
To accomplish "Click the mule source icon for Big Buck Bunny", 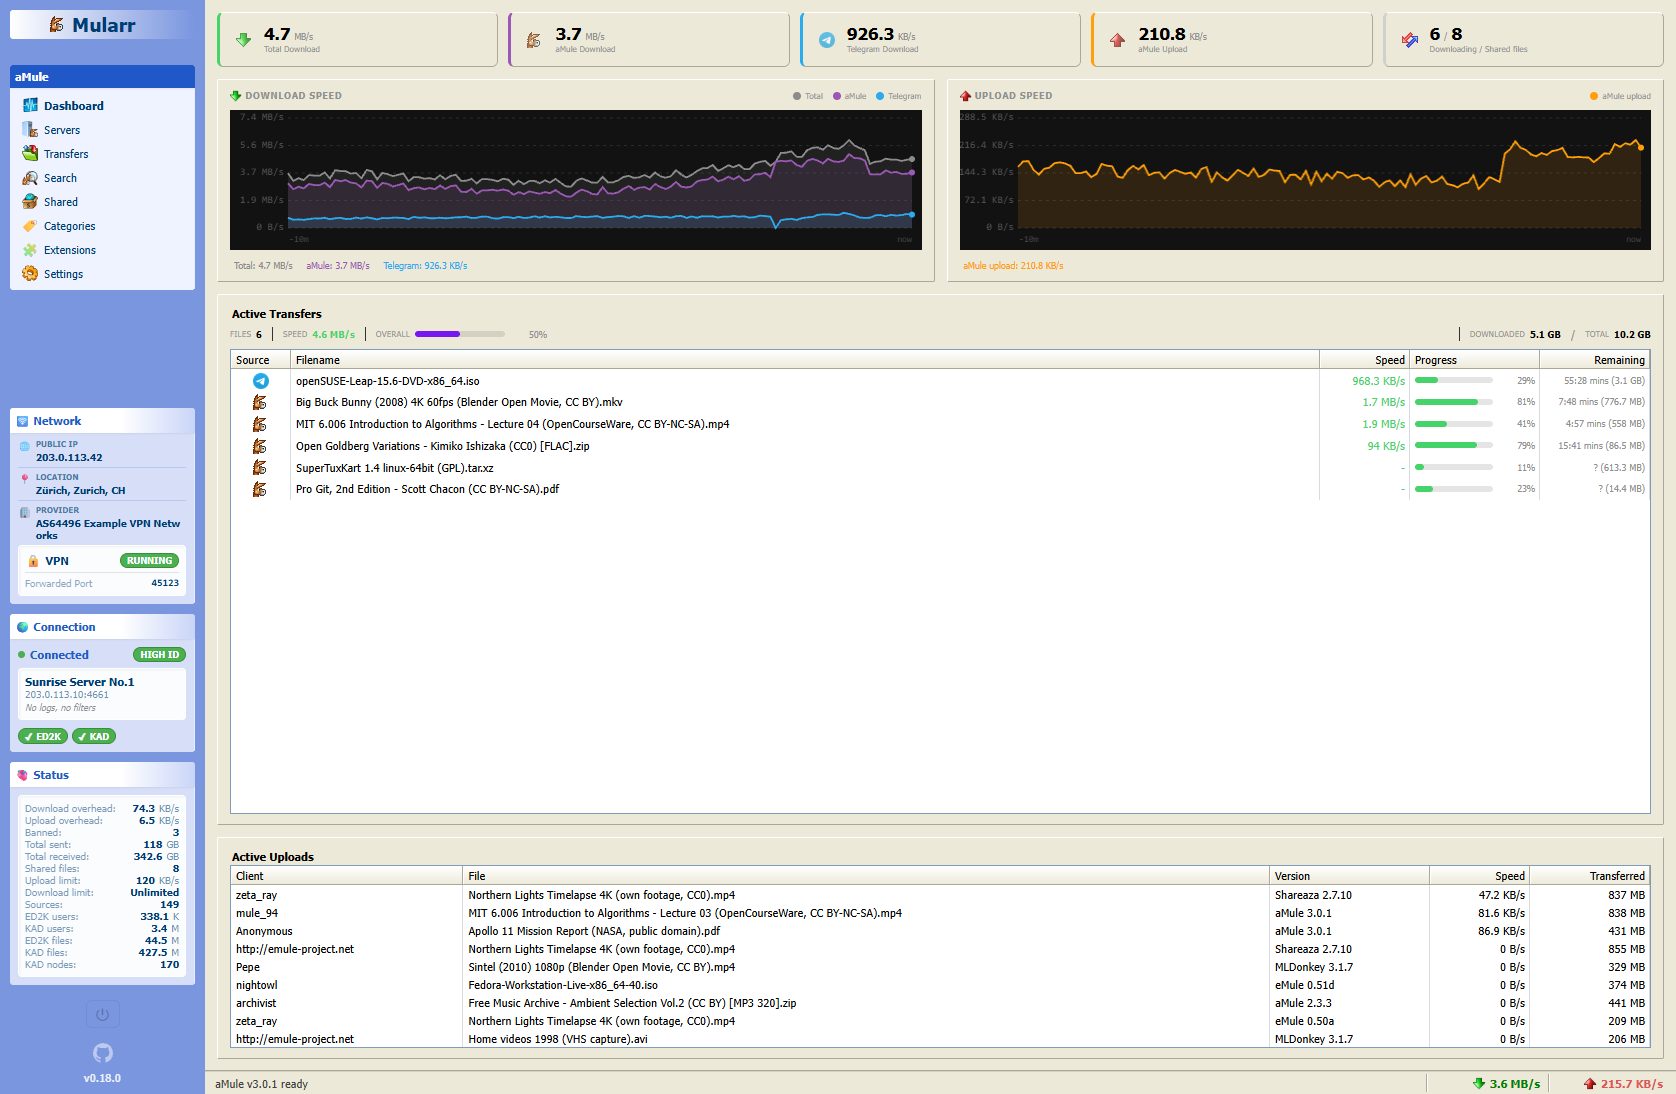I will (260, 402).
